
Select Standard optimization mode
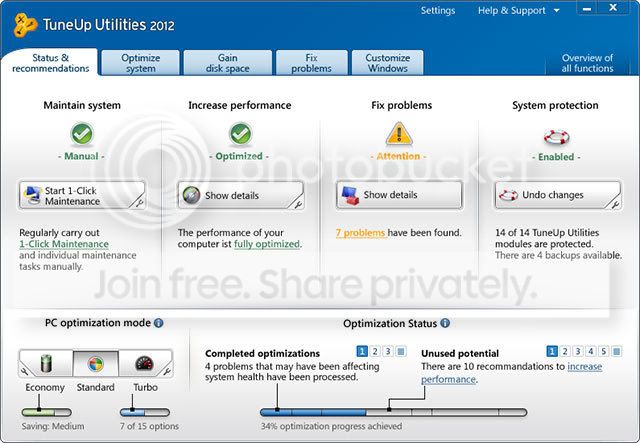pos(96,363)
